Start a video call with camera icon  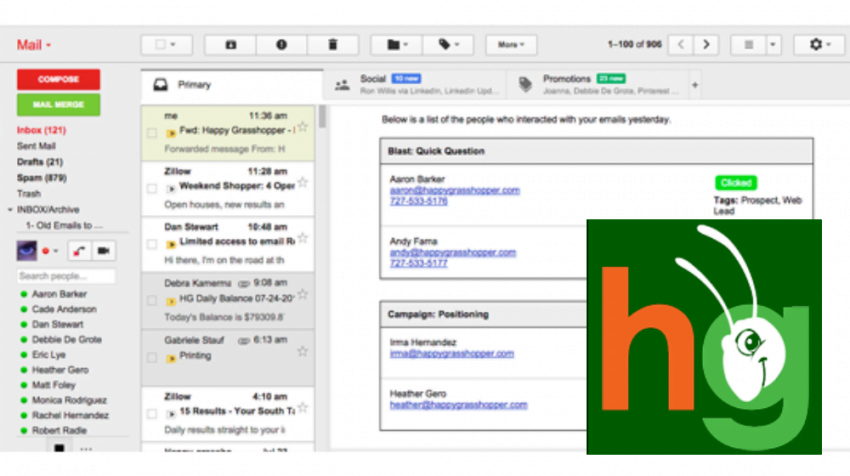(103, 250)
